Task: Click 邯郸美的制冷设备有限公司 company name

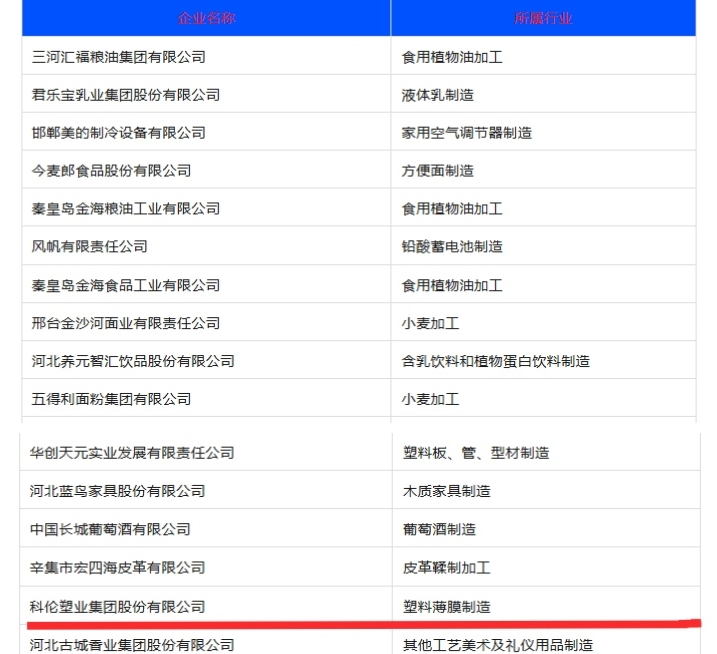Action: point(118,133)
